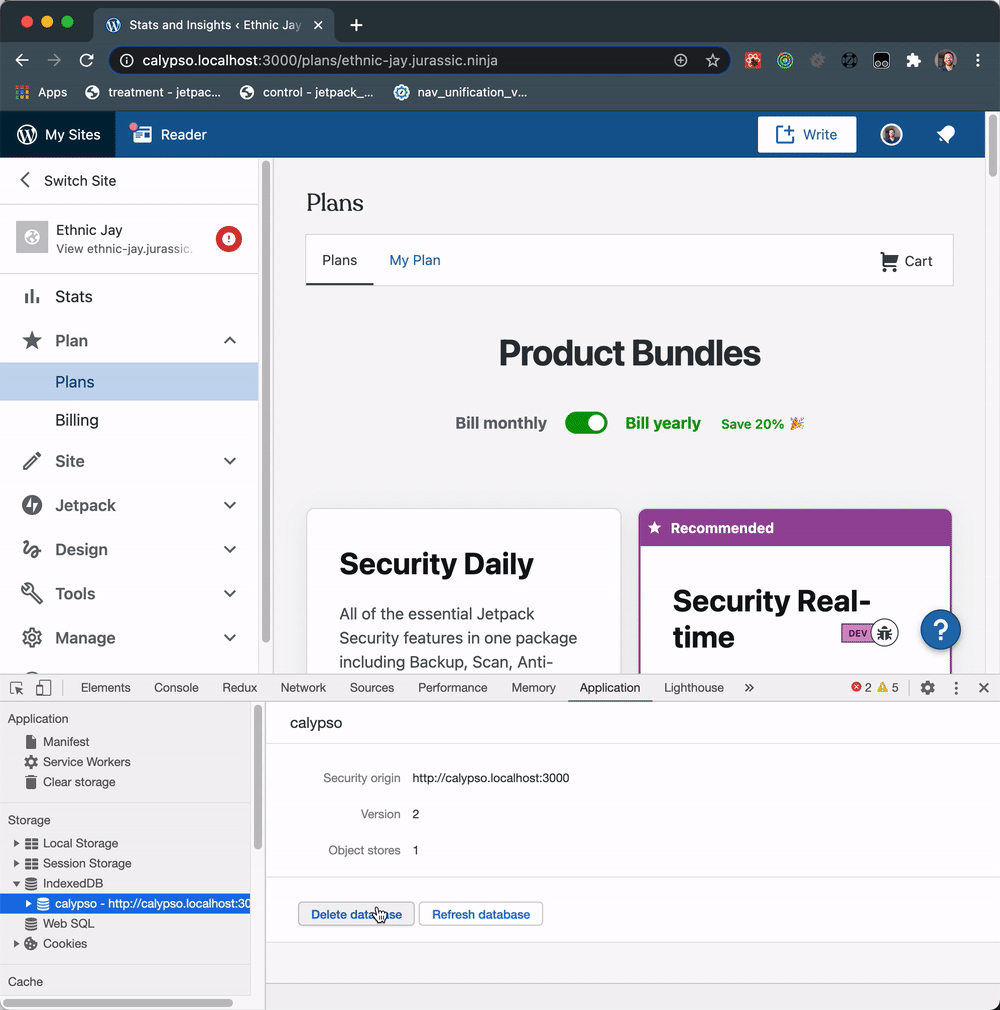Open the browser Extensions puzzle icon
This screenshot has width=1000, height=1010.
(913, 61)
